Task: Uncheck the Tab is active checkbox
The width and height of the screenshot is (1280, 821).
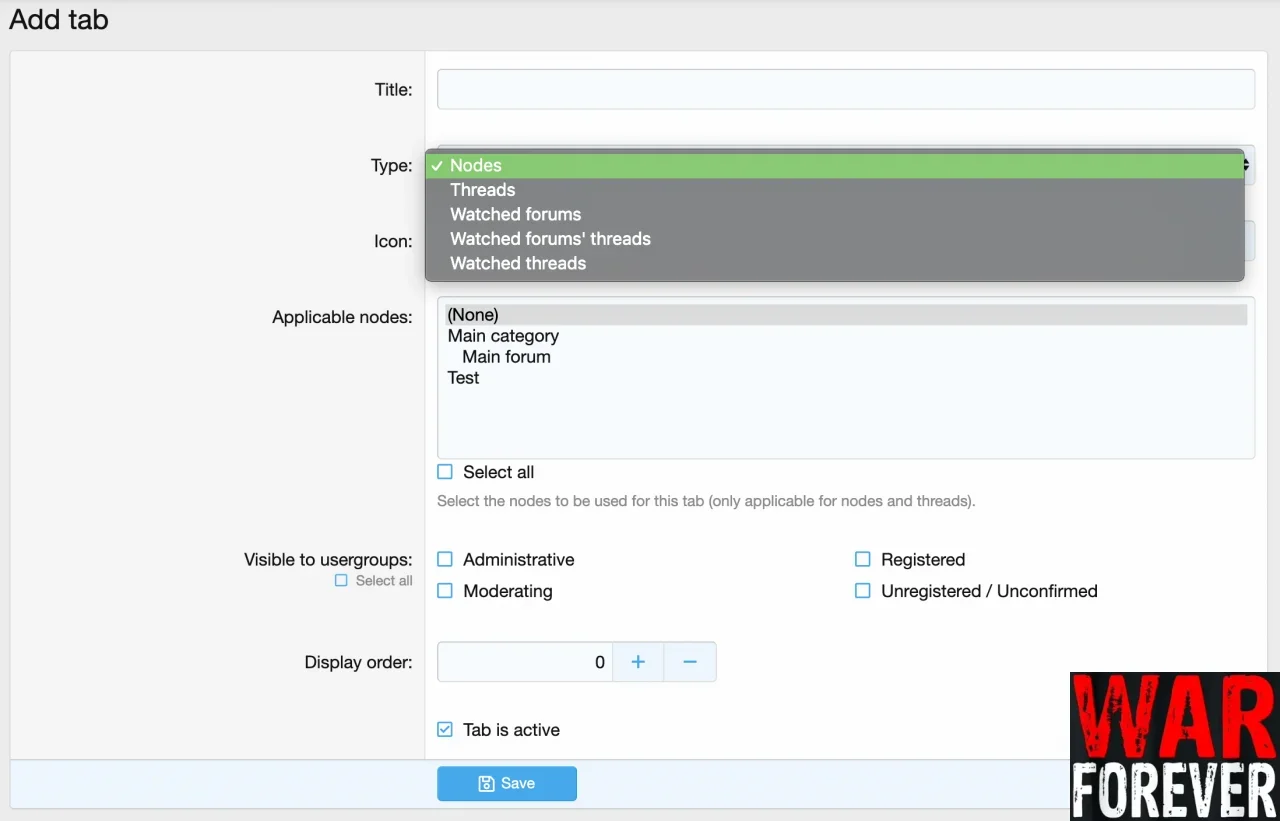Action: click(445, 730)
